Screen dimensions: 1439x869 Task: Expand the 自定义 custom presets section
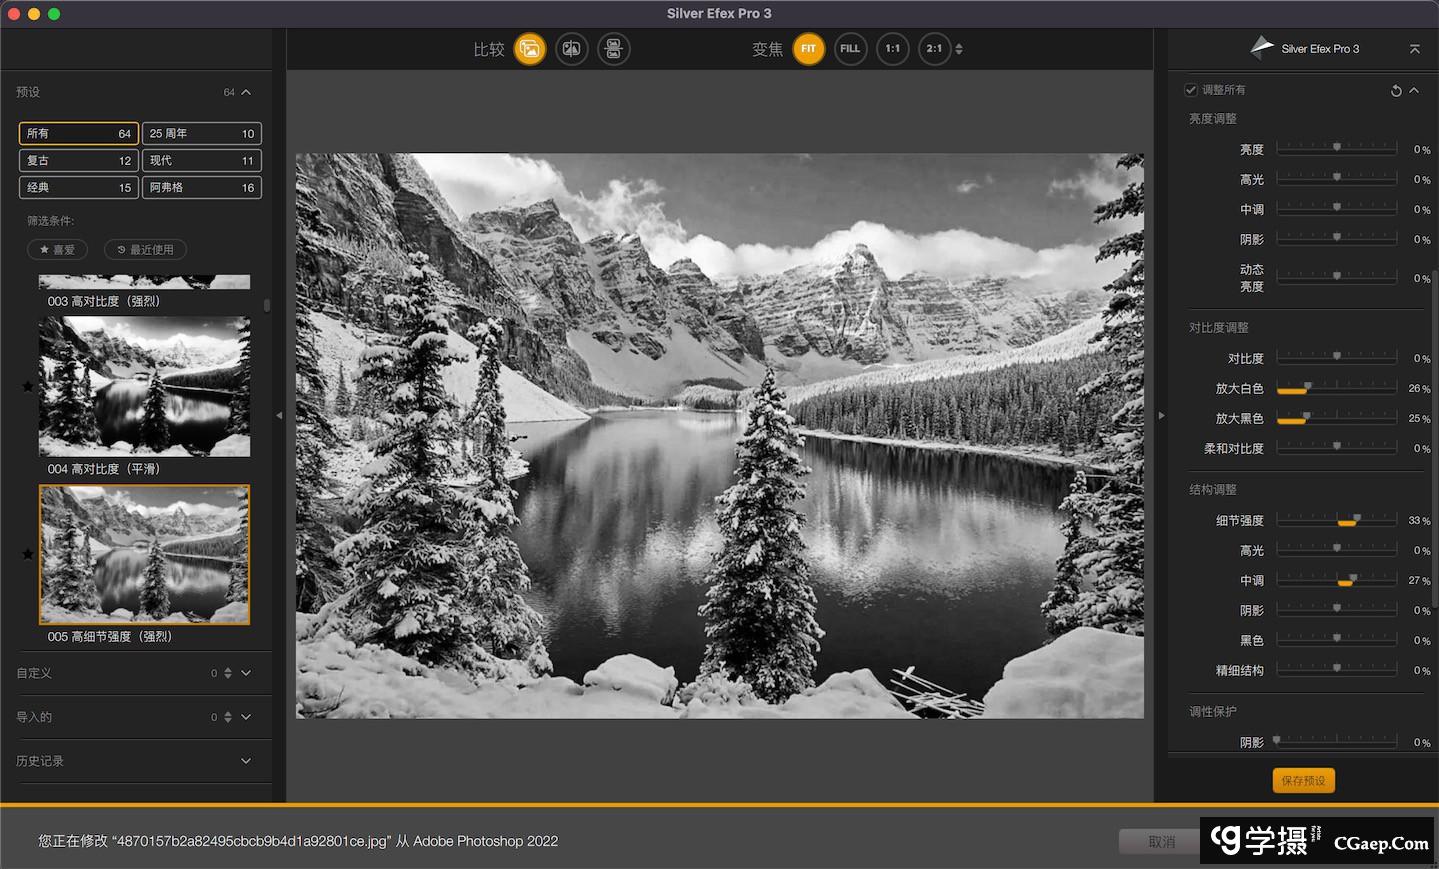246,673
